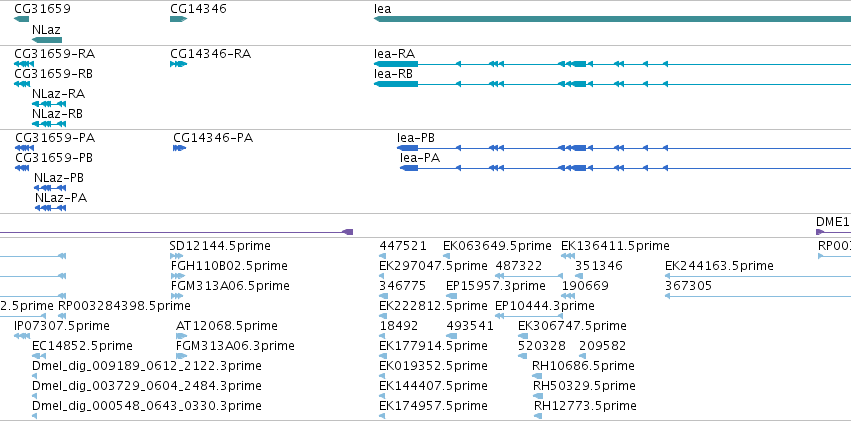Select EST EP15957.3prime

[496, 286]
